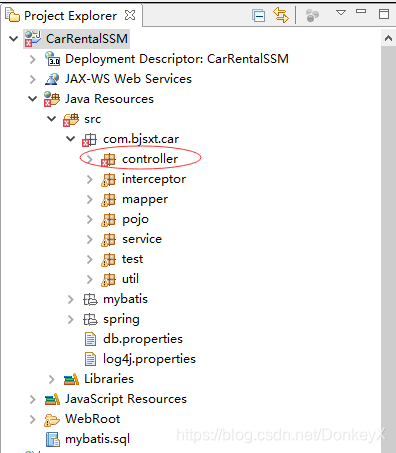Screen dimensions: 396x453
Task: Expand the service package
Action: (89, 239)
